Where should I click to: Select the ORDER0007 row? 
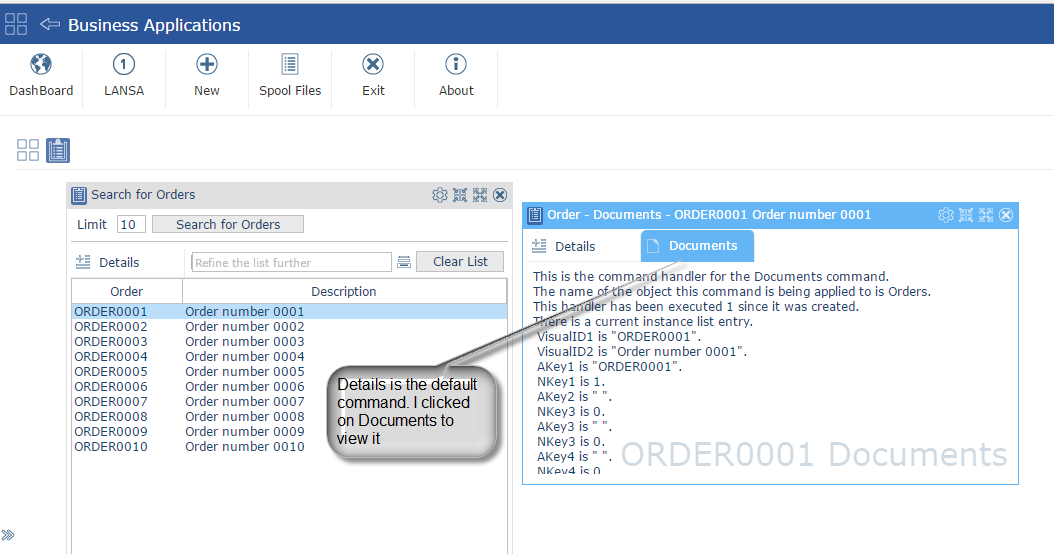tap(289, 401)
